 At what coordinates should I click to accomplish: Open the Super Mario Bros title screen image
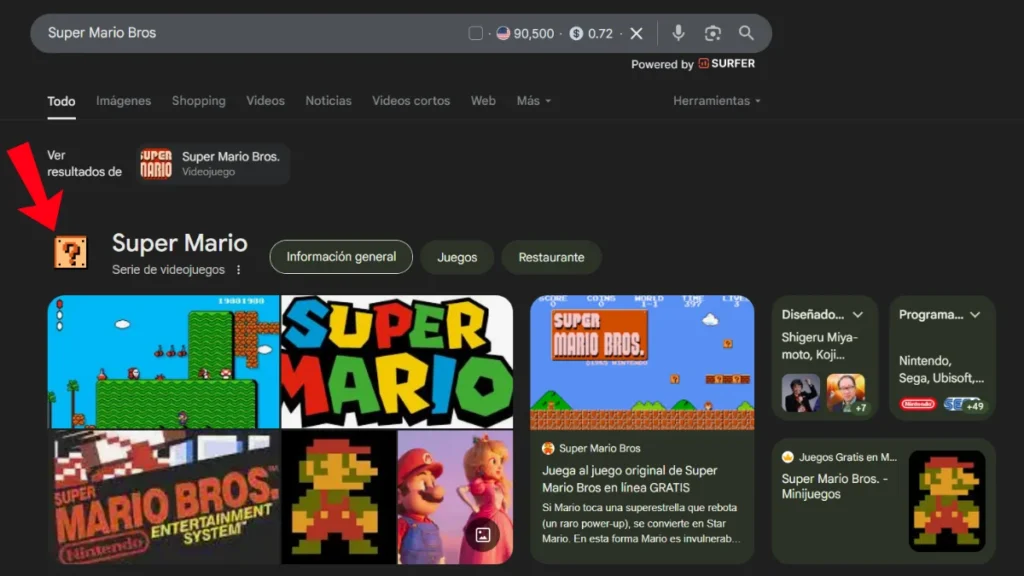click(x=642, y=362)
